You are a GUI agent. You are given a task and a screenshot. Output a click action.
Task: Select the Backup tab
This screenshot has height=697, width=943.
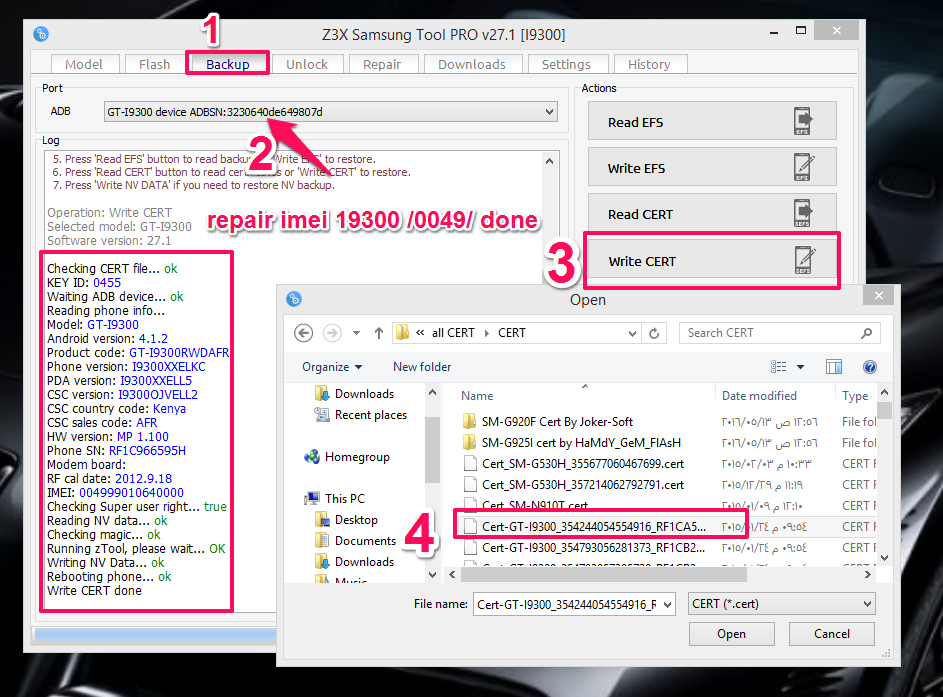(x=227, y=64)
